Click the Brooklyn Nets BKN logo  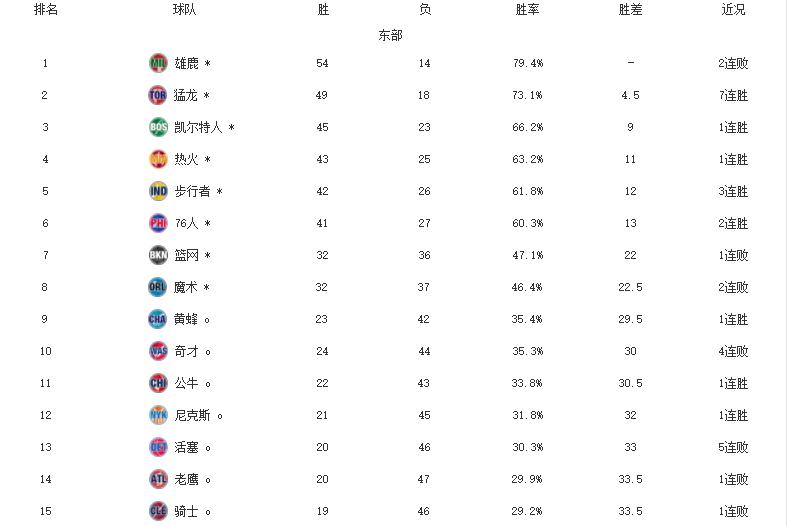click(x=158, y=255)
